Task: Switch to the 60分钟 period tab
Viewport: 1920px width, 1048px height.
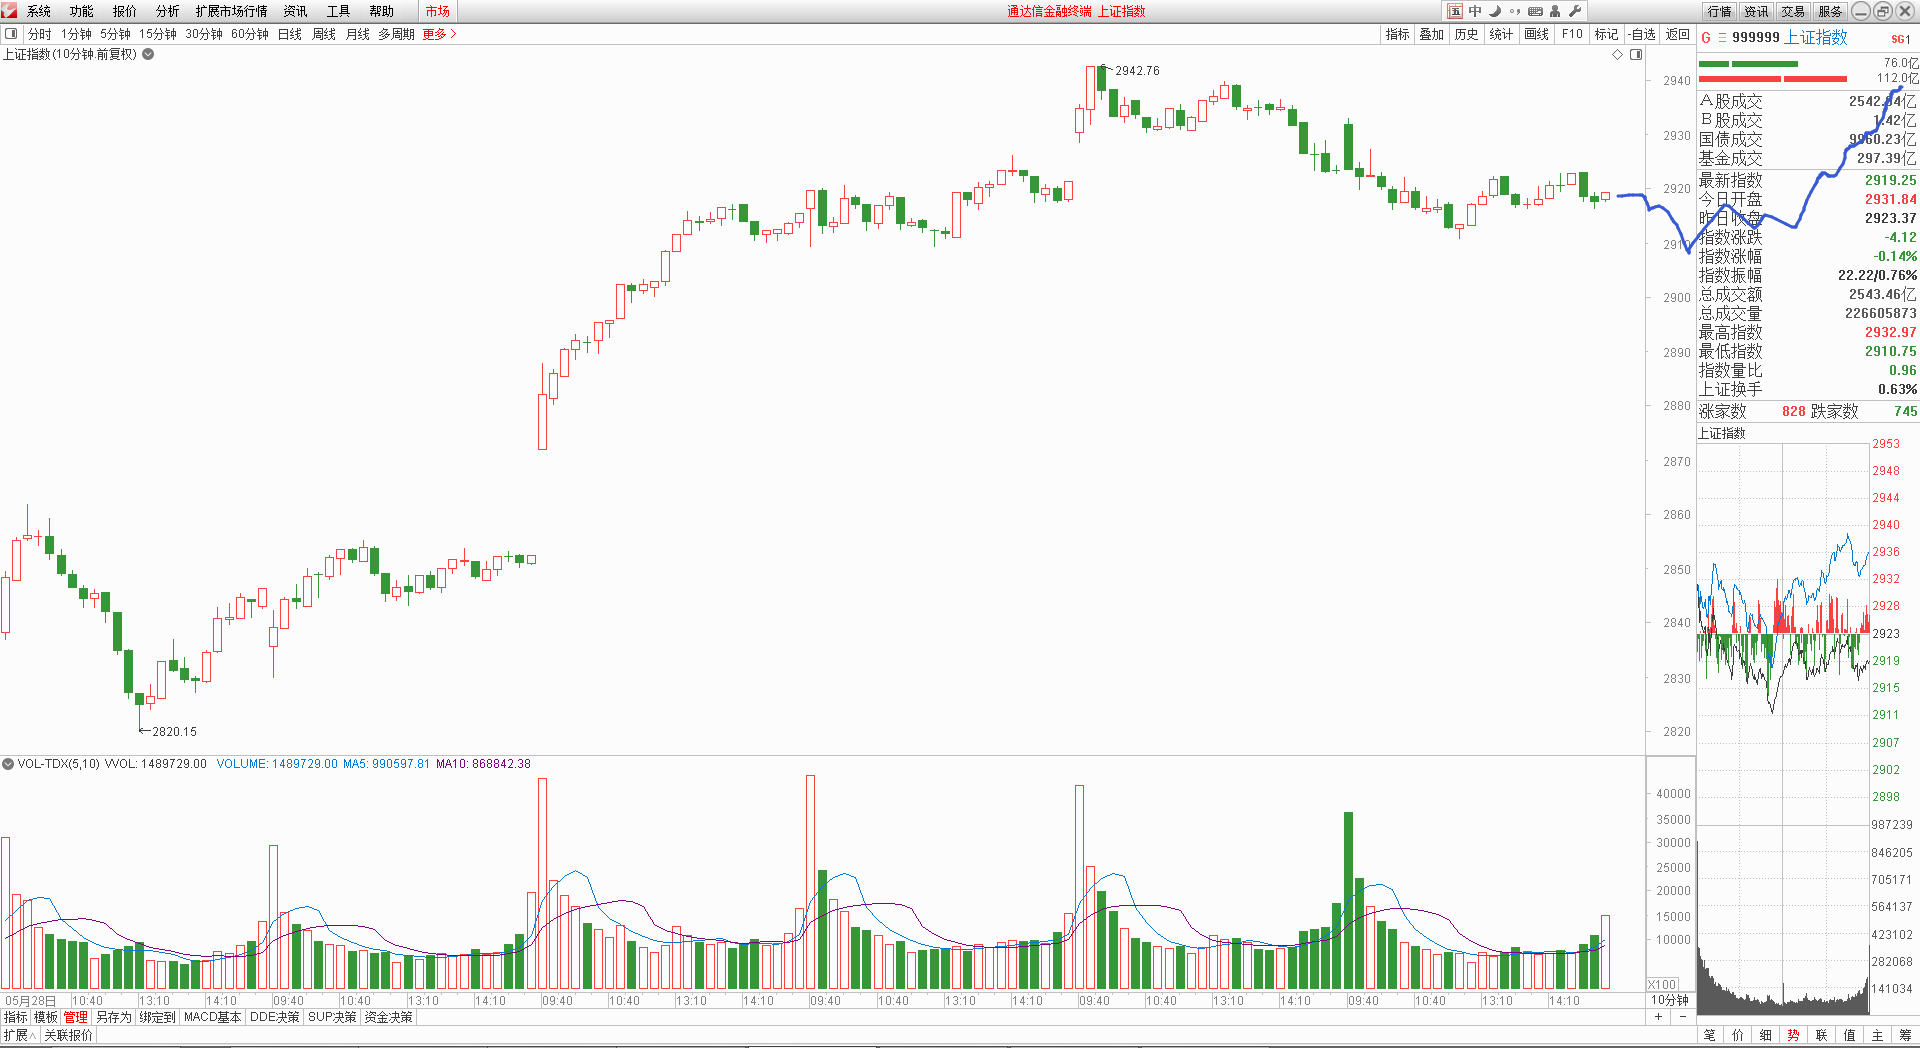Action: click(249, 34)
